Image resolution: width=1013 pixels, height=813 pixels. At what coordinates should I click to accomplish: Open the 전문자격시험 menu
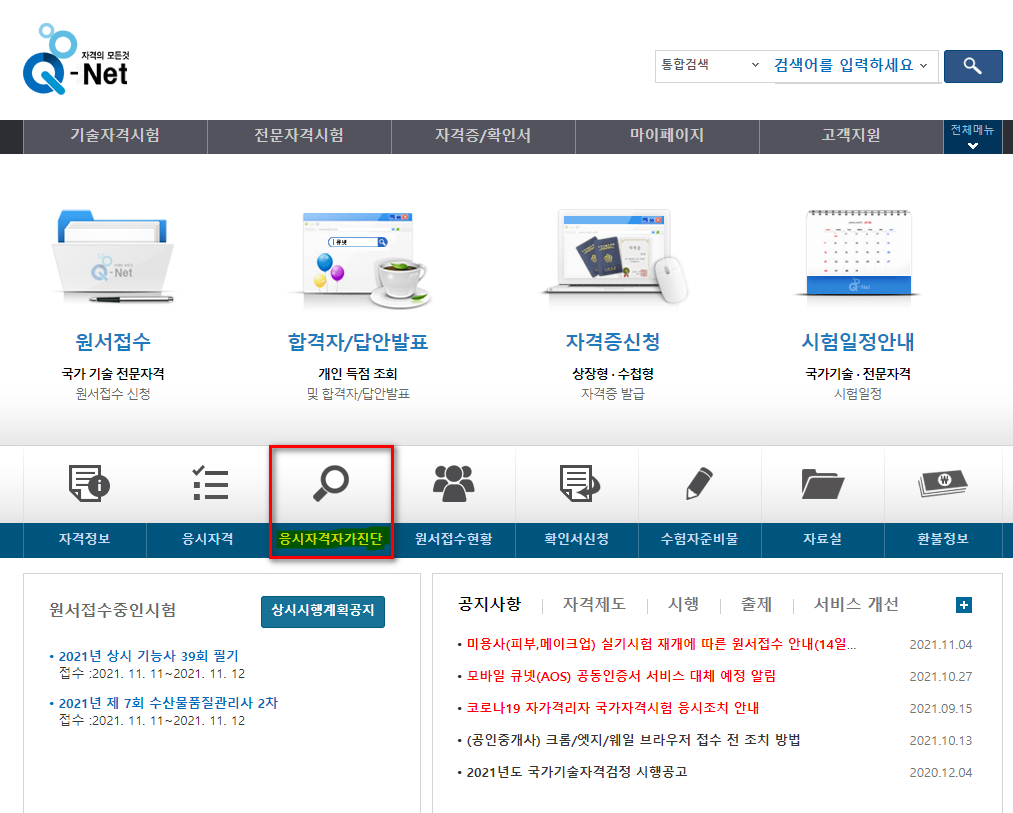point(299,136)
